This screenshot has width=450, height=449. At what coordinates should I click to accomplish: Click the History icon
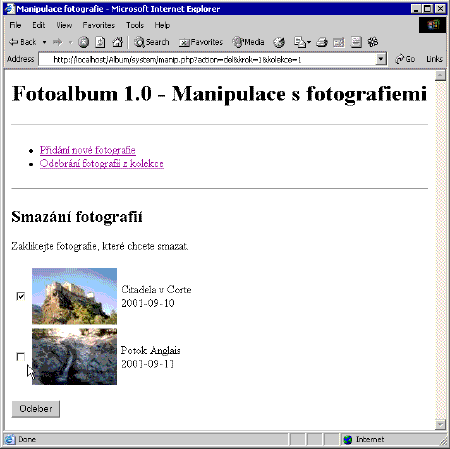click(x=279, y=42)
